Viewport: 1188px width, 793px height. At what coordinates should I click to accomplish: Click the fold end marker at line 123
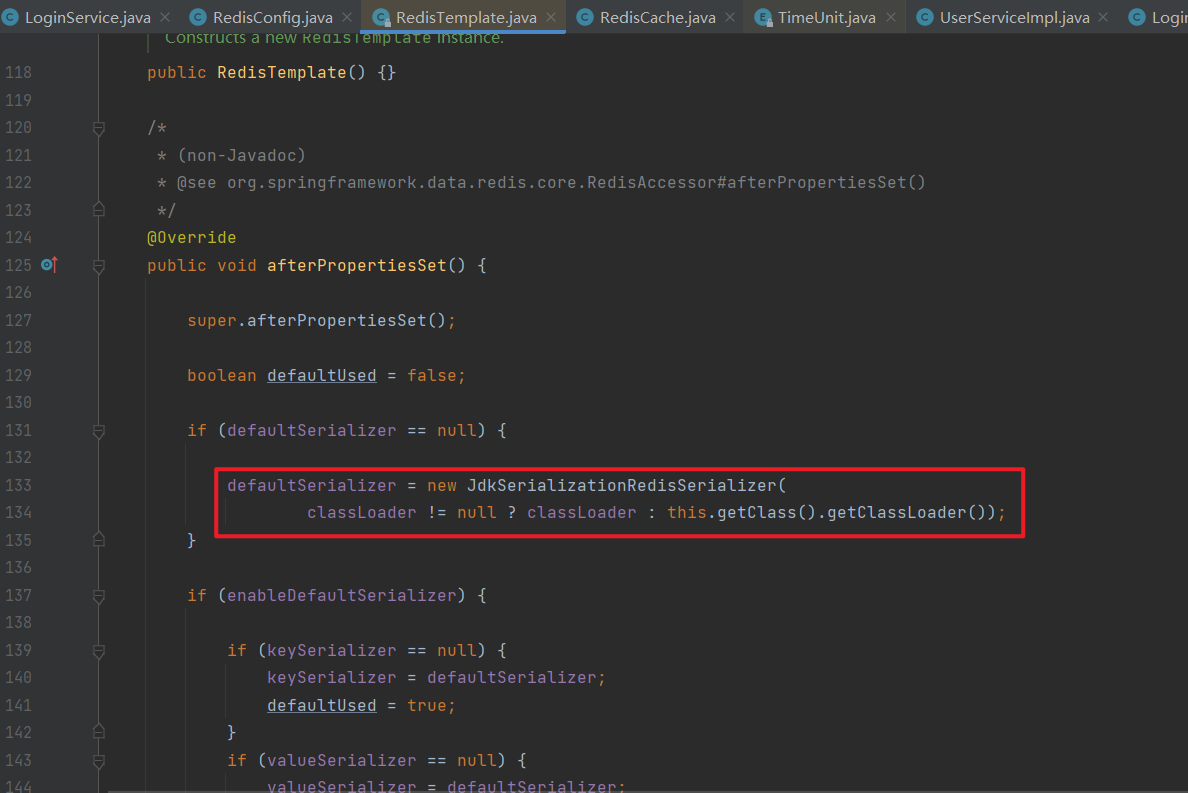coord(98,209)
